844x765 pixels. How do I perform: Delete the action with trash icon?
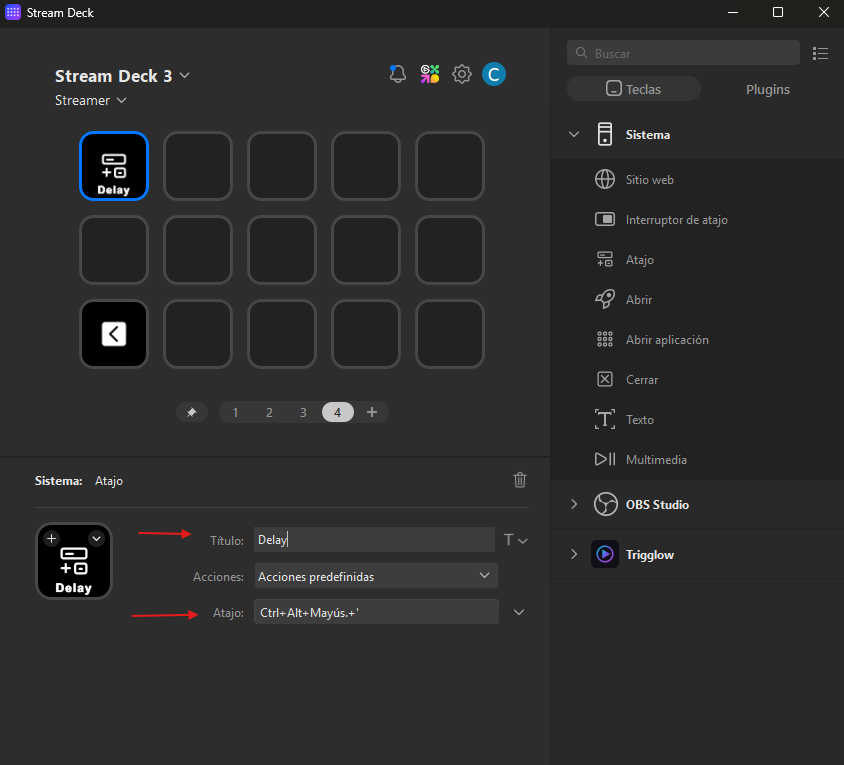coord(519,480)
